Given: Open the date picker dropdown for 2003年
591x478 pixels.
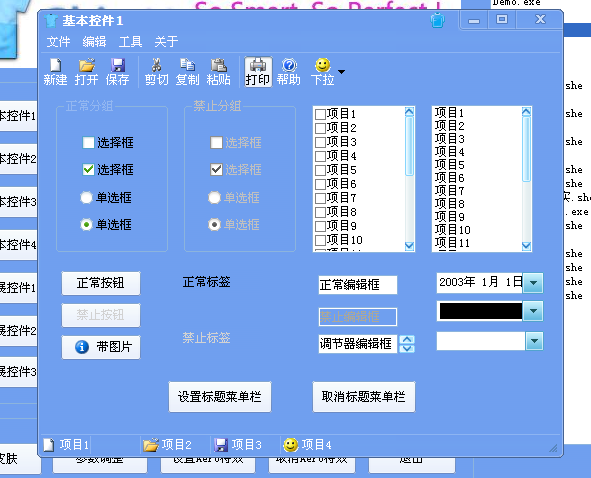Looking at the screenshot, I should (533, 283).
